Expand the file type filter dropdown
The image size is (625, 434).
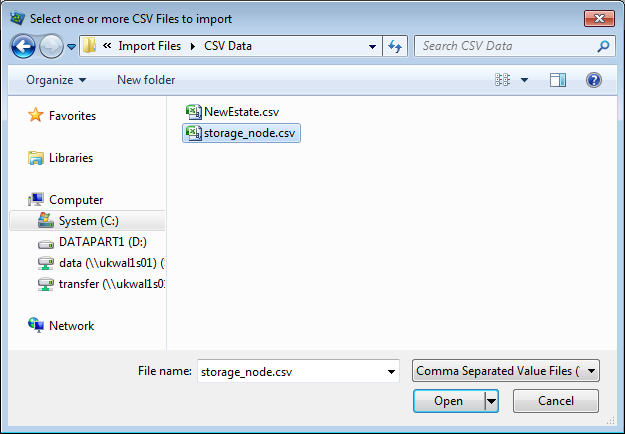pos(593,371)
